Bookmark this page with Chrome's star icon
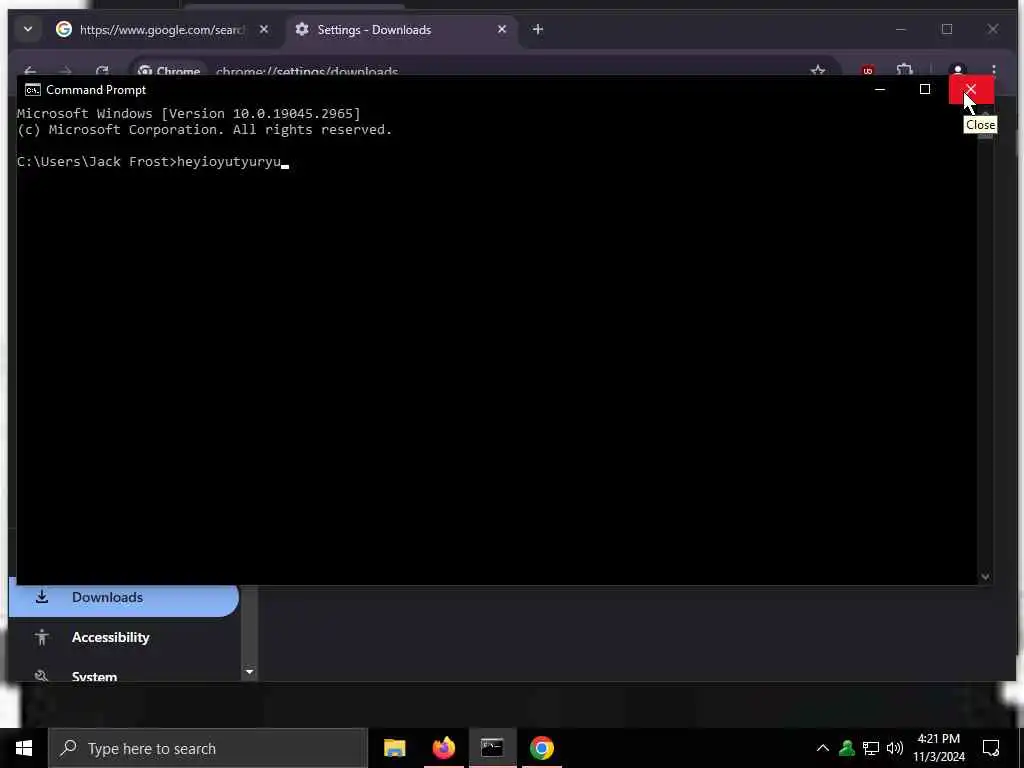 click(818, 71)
